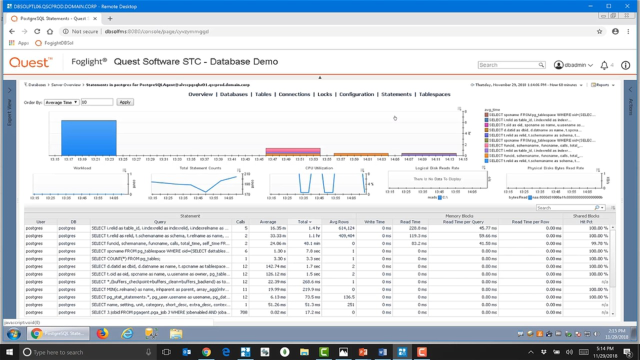The height and width of the screenshot is (360, 640).
Task: Sort the table by the Calls column header
Action: click(x=240, y=222)
